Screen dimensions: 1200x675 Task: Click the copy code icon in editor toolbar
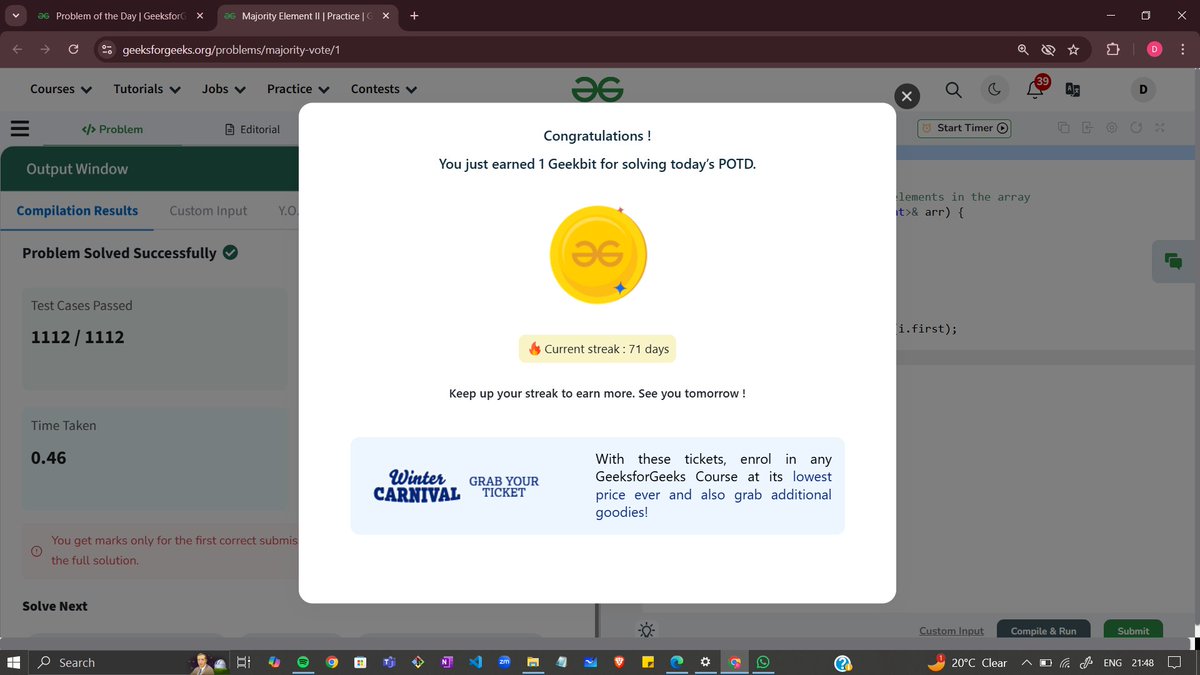[x=1063, y=128]
